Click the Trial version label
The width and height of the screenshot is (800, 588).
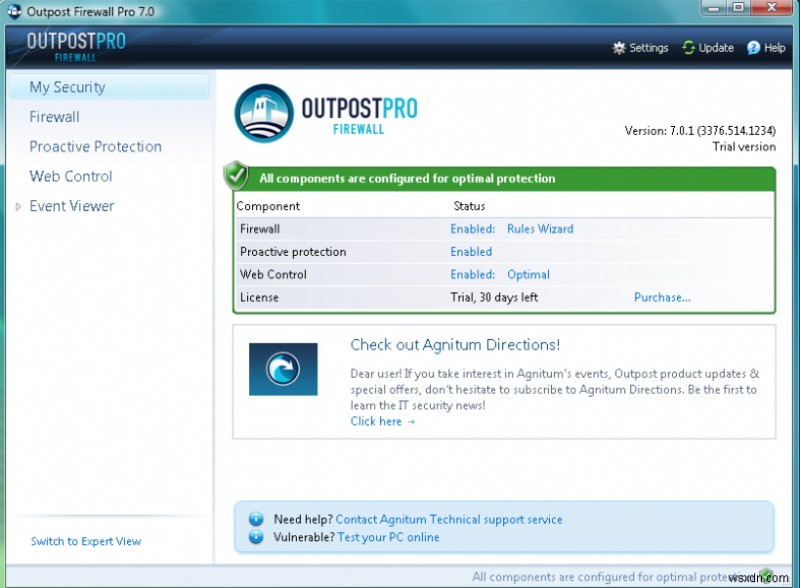pyautogui.click(x=744, y=147)
